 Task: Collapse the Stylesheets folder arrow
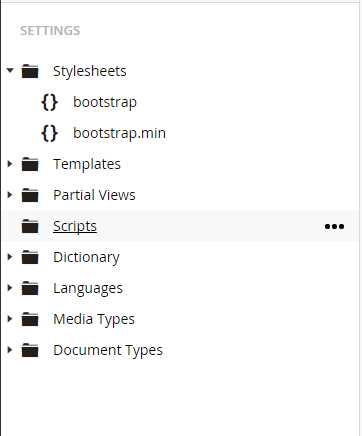[x=10, y=70]
